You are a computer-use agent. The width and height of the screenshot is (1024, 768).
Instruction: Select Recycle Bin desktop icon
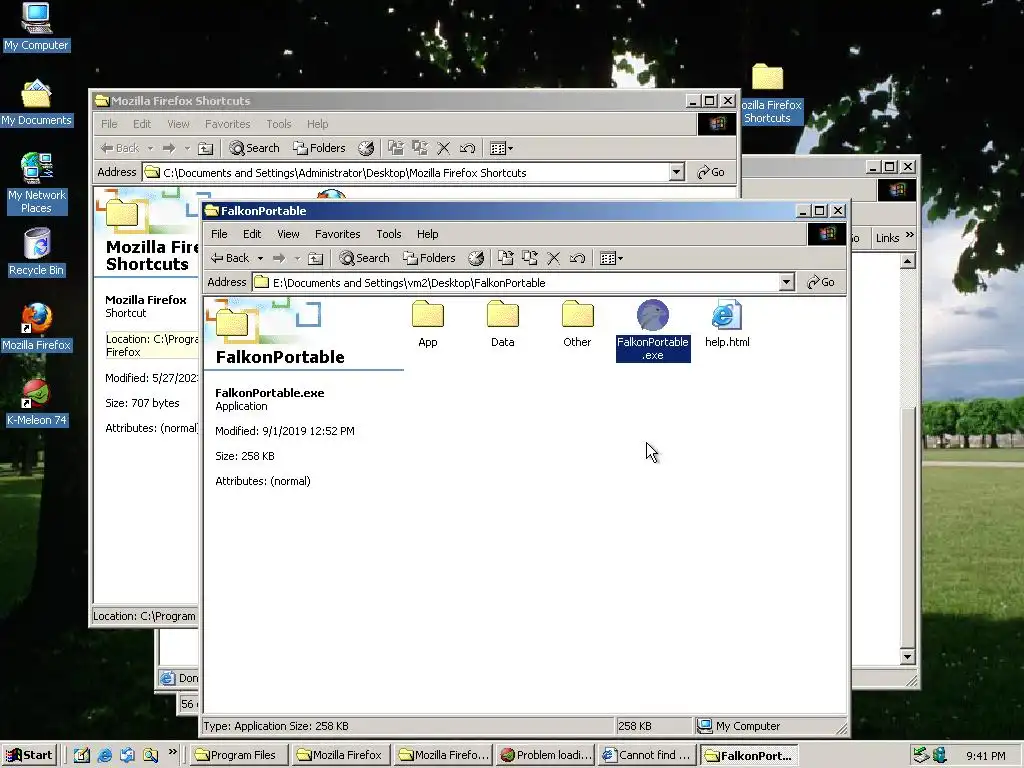pyautogui.click(x=37, y=252)
